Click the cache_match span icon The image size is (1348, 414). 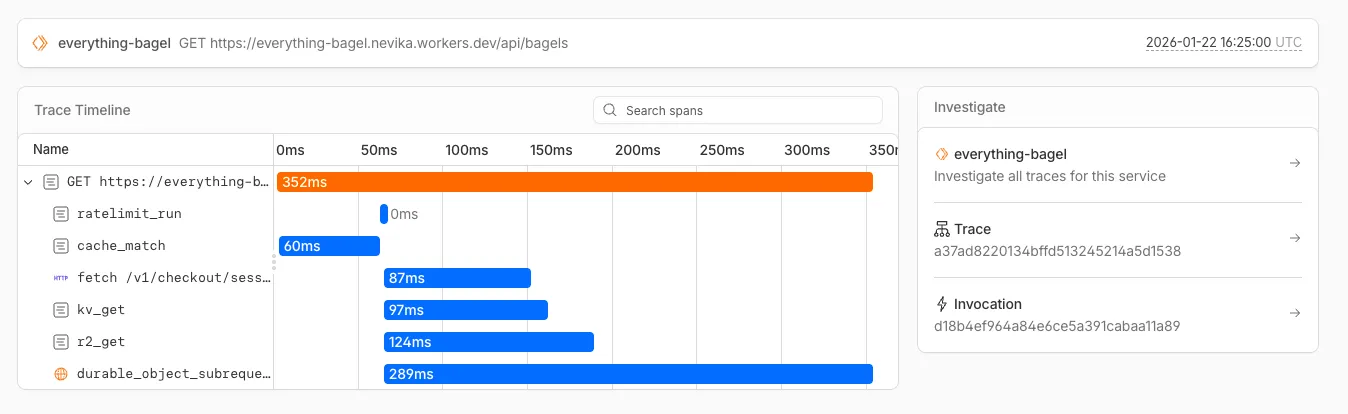tap(60, 246)
